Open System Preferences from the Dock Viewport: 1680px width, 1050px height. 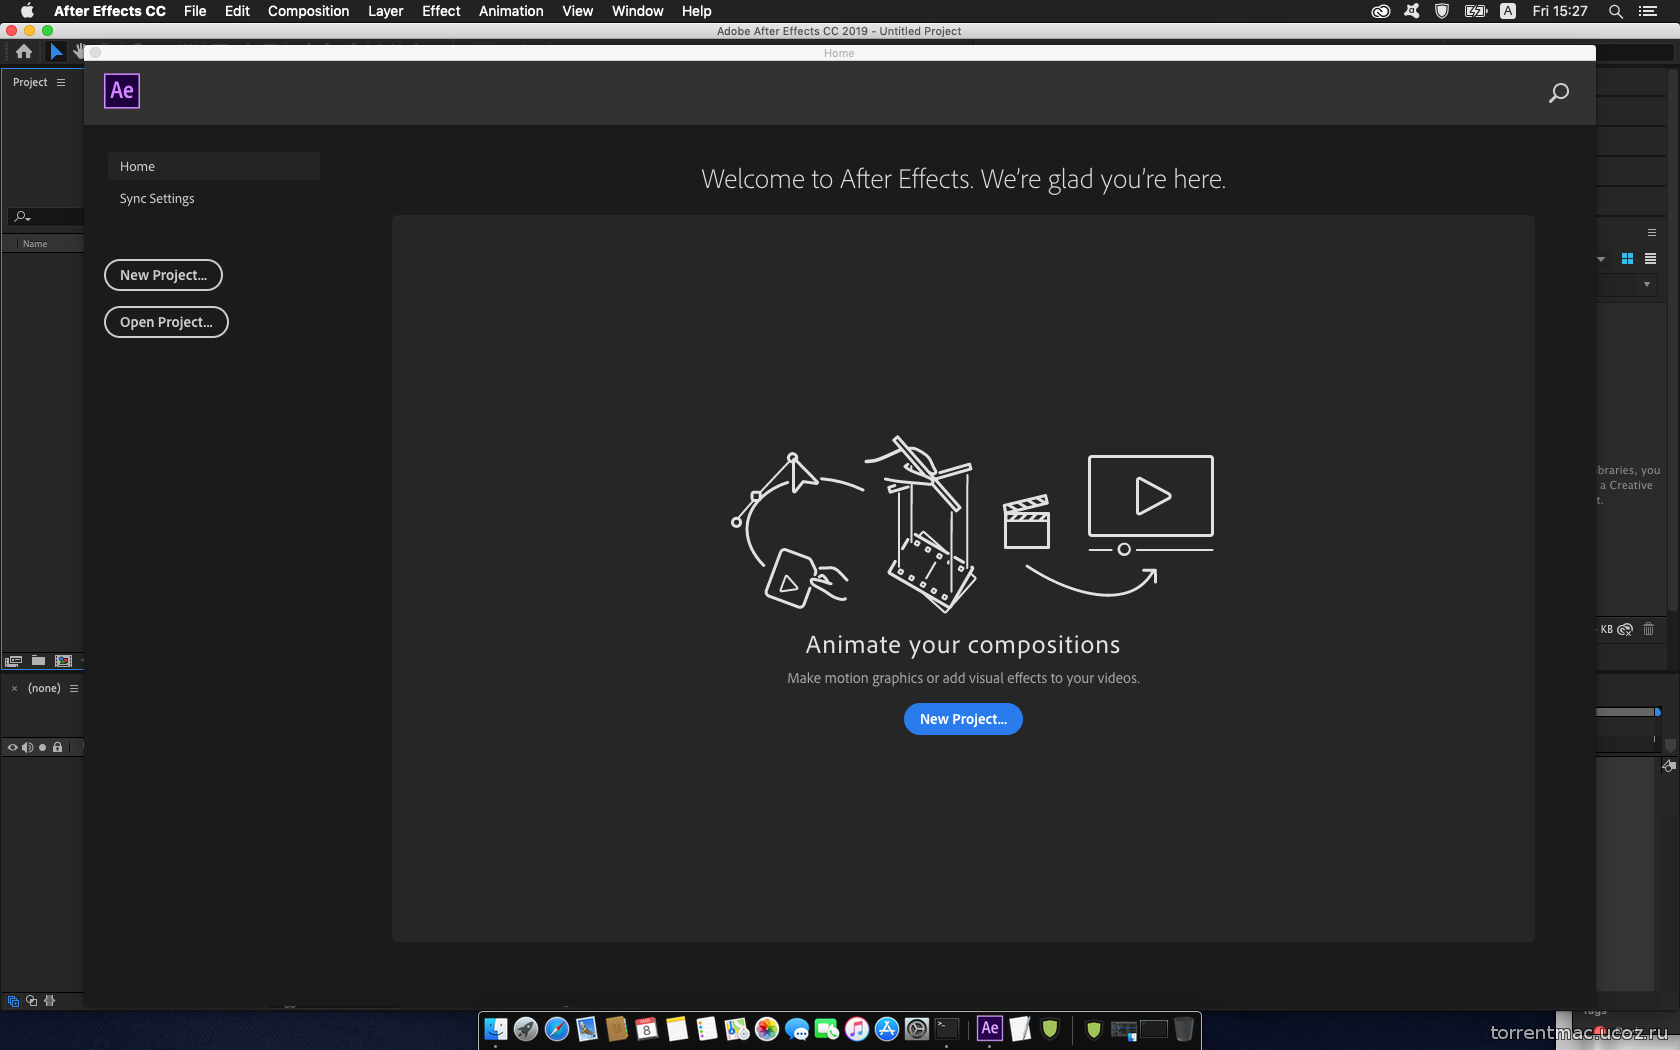click(x=917, y=1028)
